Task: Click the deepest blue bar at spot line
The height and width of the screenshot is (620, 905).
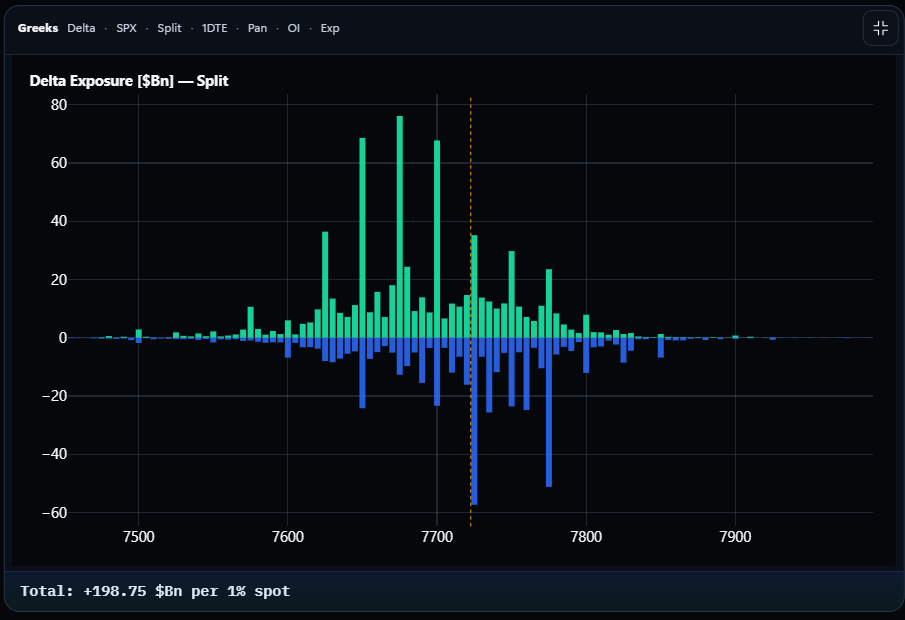Action: coord(474,421)
